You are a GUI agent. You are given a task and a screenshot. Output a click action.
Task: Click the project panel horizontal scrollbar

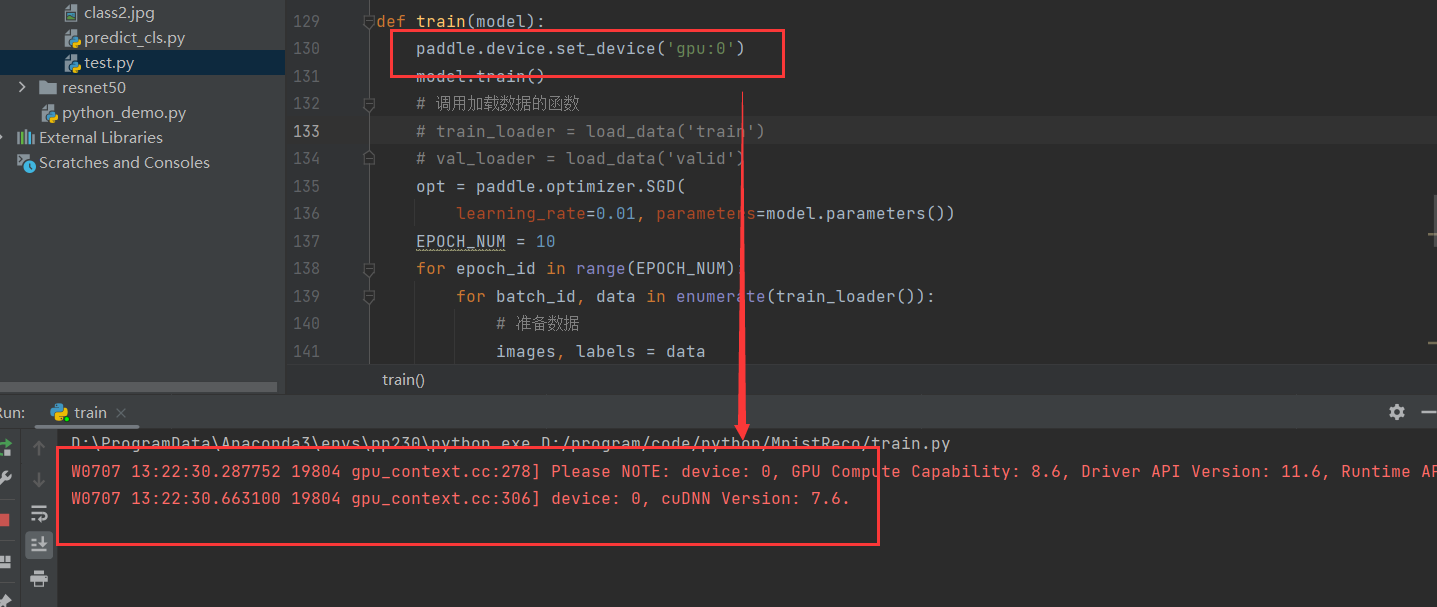click(138, 387)
